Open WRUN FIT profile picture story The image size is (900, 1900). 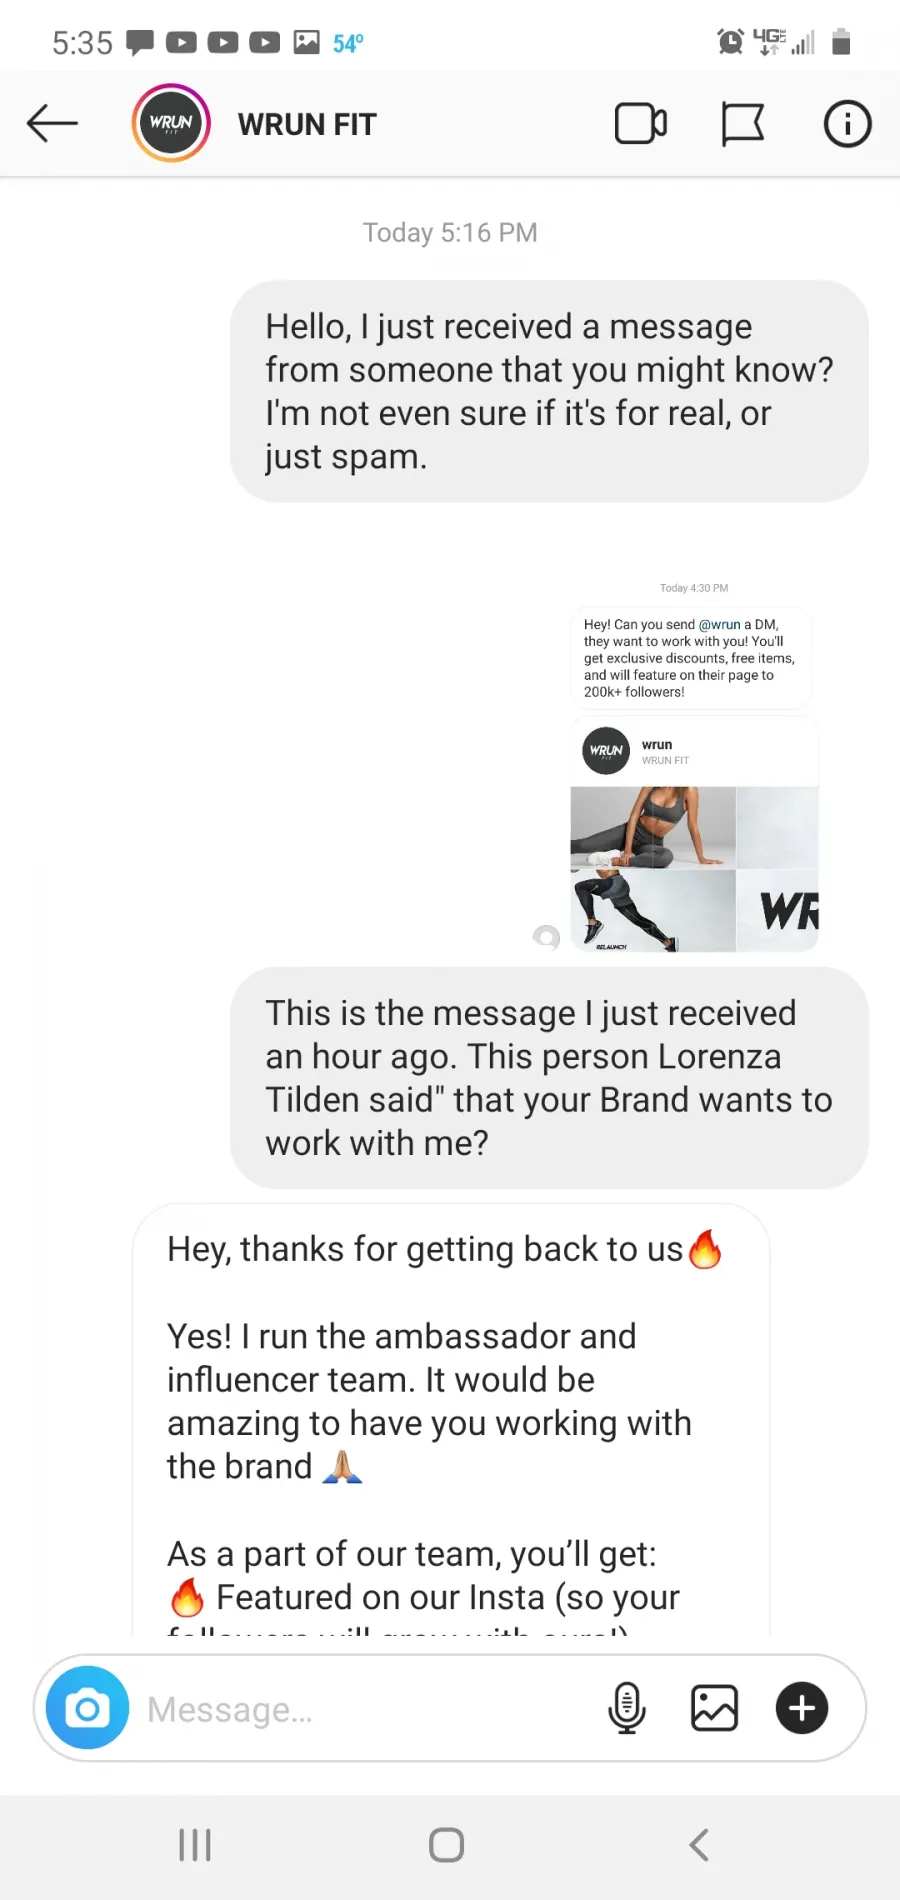click(171, 123)
